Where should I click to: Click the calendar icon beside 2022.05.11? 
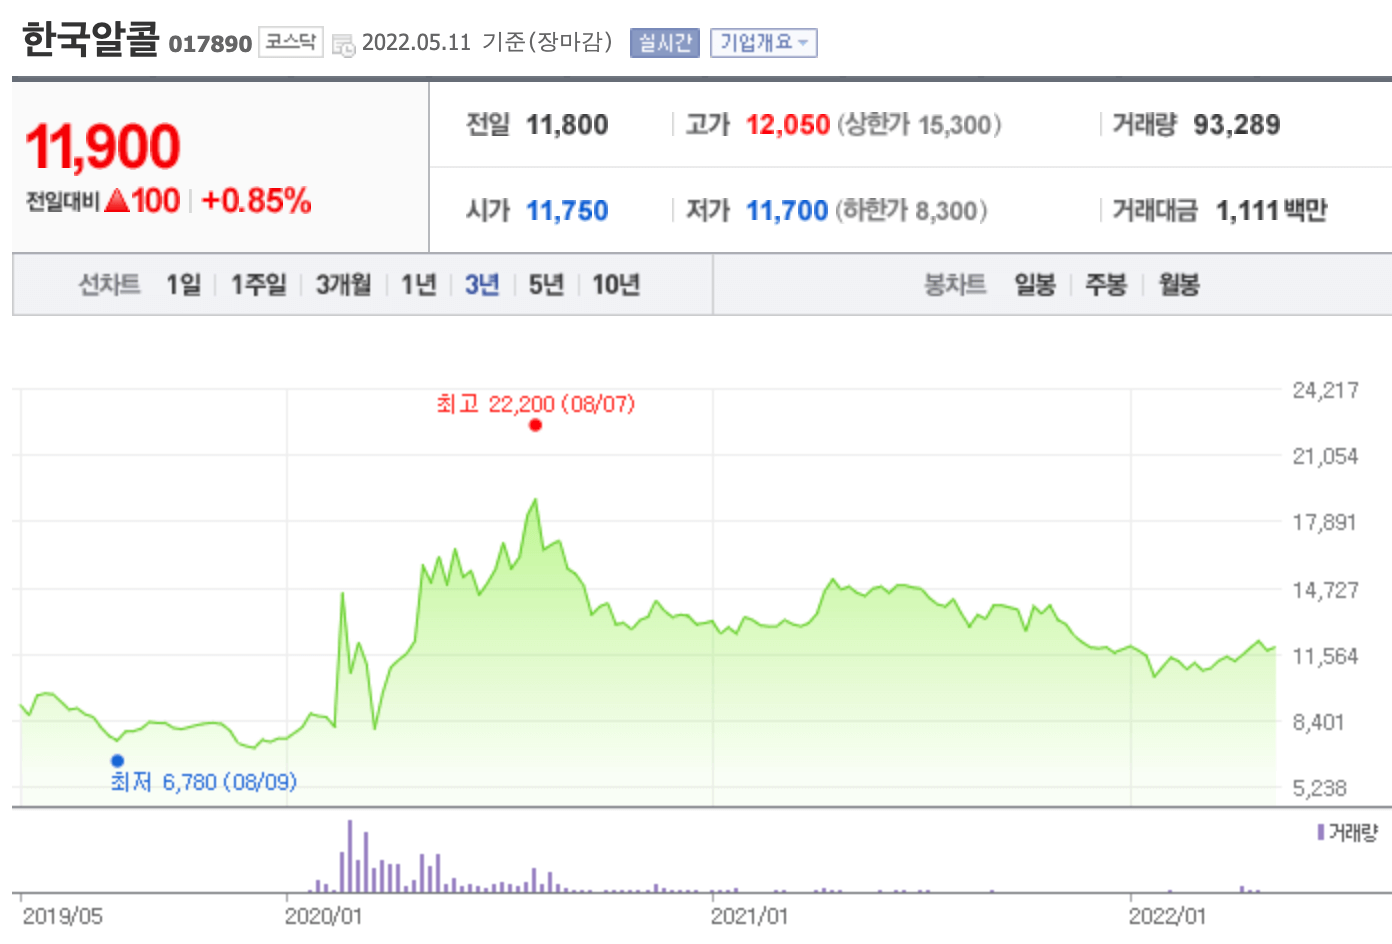343,45
